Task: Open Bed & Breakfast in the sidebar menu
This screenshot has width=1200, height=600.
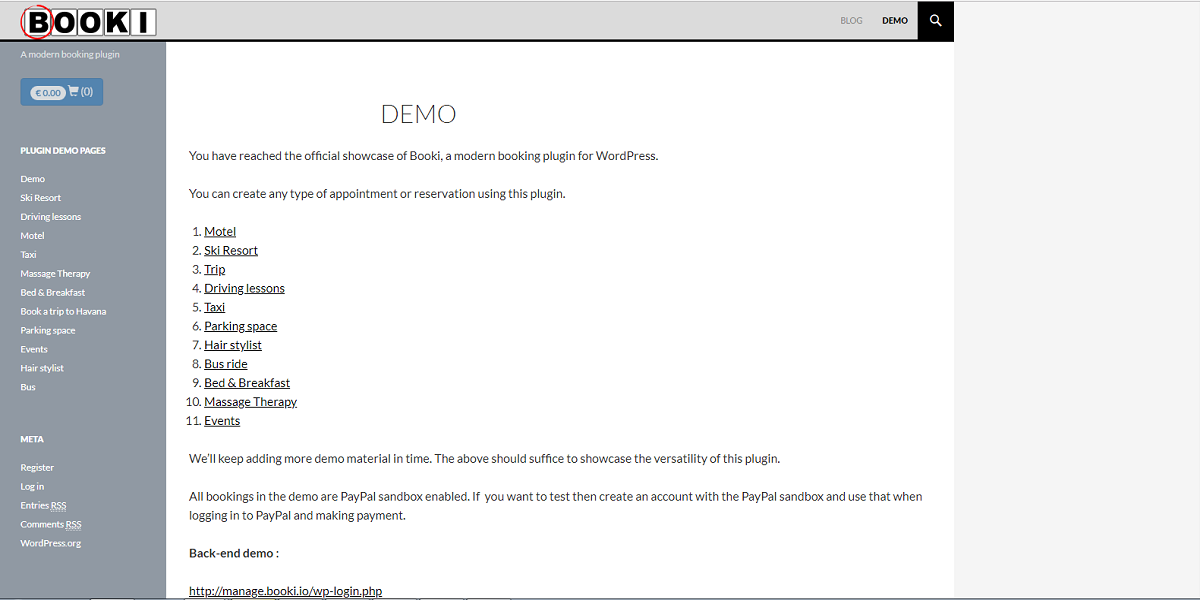Action: pyautogui.click(x=53, y=293)
